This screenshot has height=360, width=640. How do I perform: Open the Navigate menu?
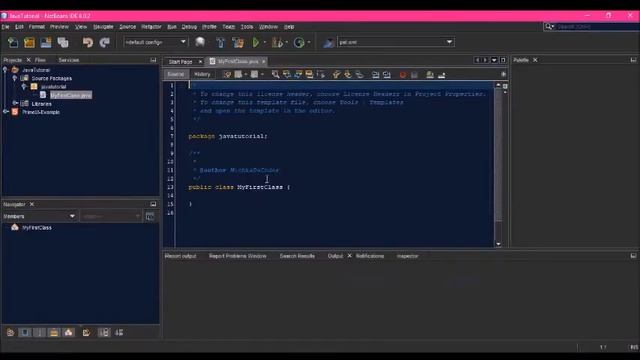point(103,27)
